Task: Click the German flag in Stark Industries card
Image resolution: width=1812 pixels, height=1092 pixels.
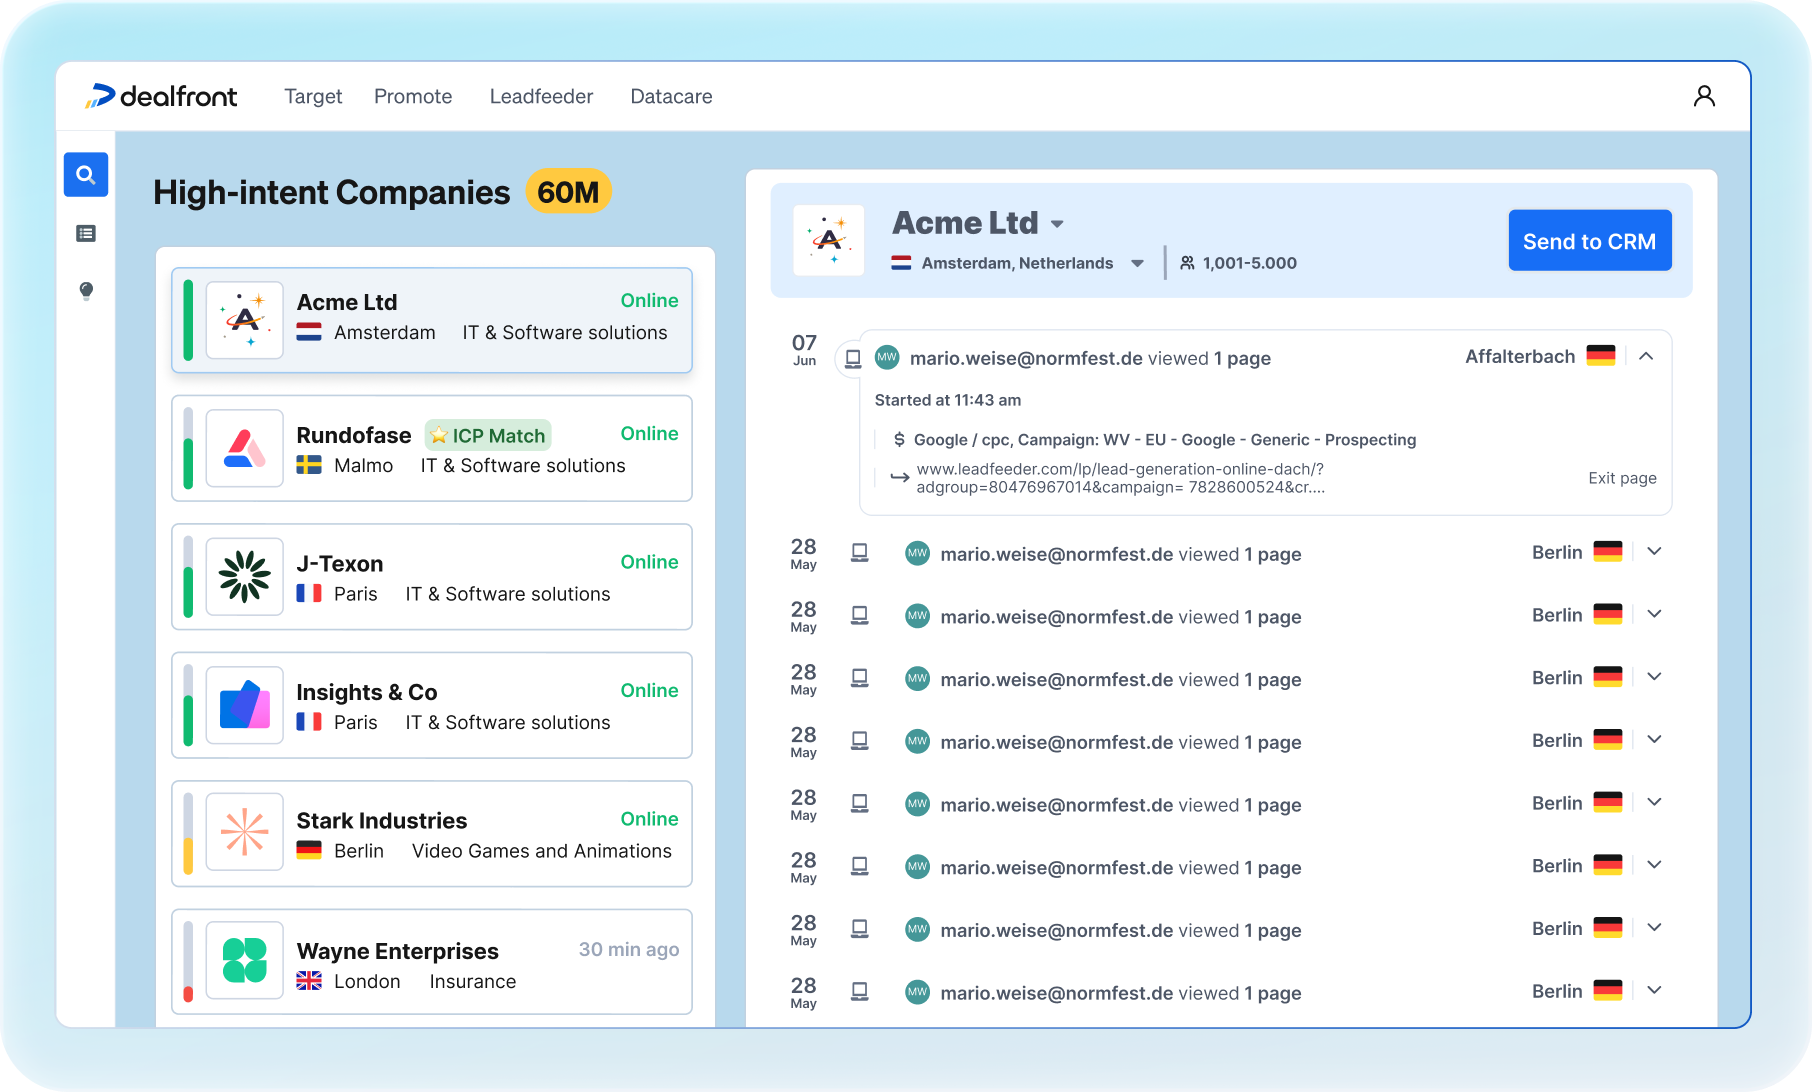Action: pyautogui.click(x=309, y=850)
